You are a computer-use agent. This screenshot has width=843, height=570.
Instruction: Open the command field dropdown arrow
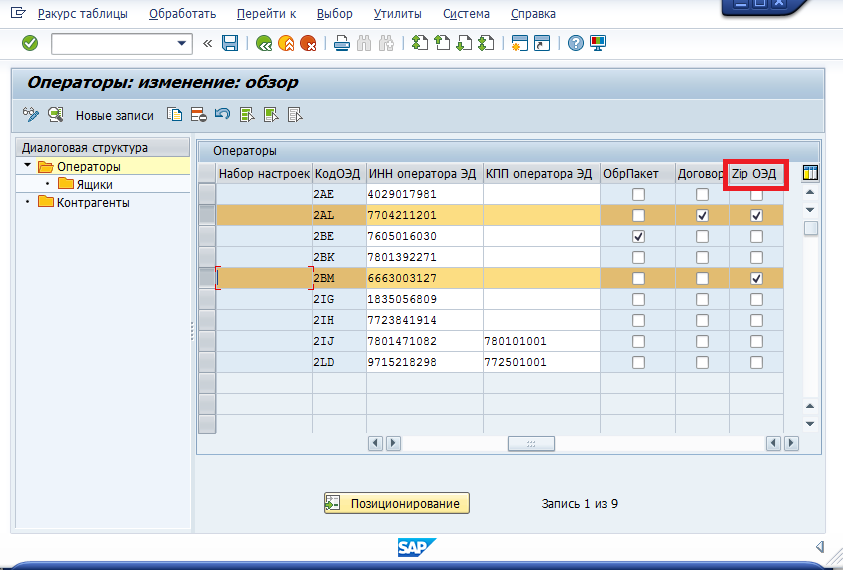coord(182,43)
